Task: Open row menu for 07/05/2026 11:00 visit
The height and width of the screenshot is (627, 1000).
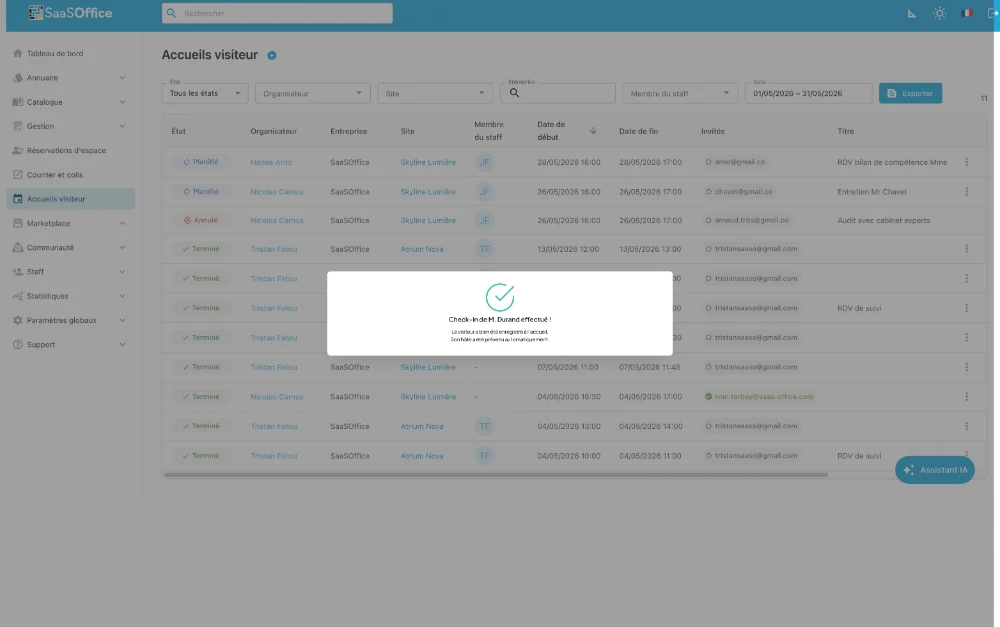Action: pos(966,367)
